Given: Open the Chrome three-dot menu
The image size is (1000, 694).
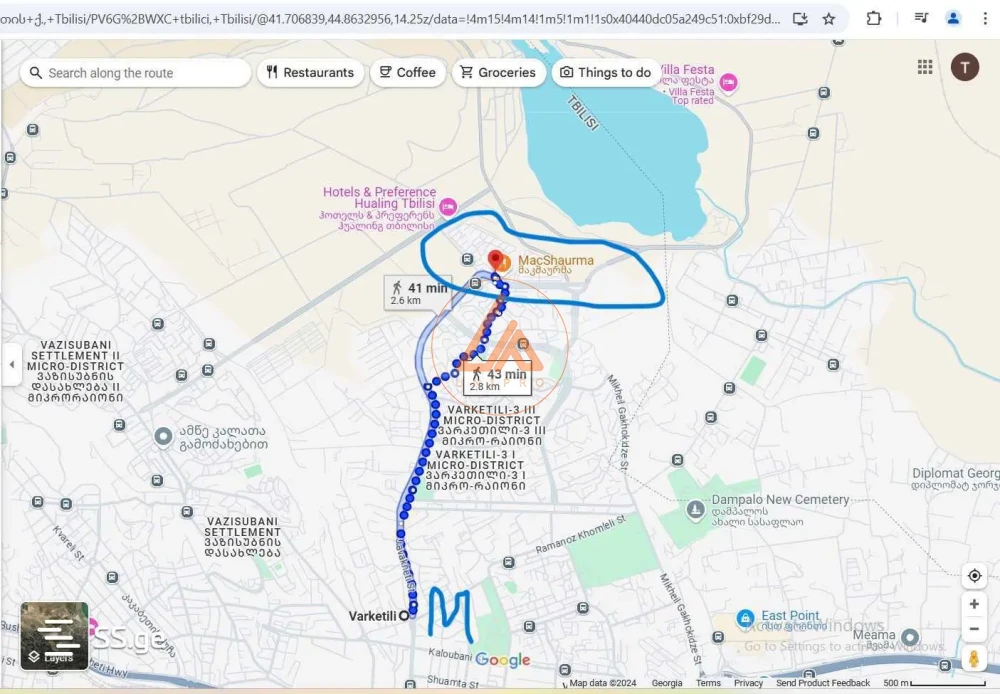Looking at the screenshot, I should 985,18.
